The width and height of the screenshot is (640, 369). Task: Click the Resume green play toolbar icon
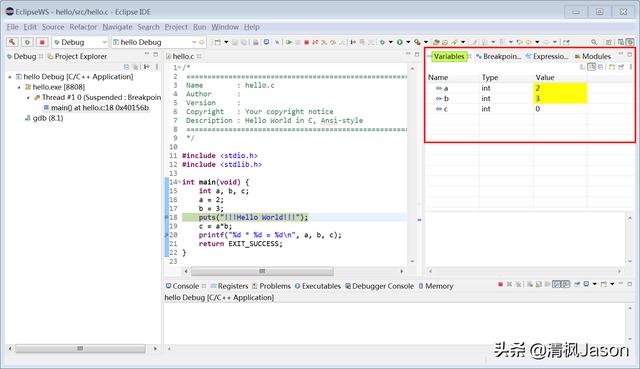(289, 42)
